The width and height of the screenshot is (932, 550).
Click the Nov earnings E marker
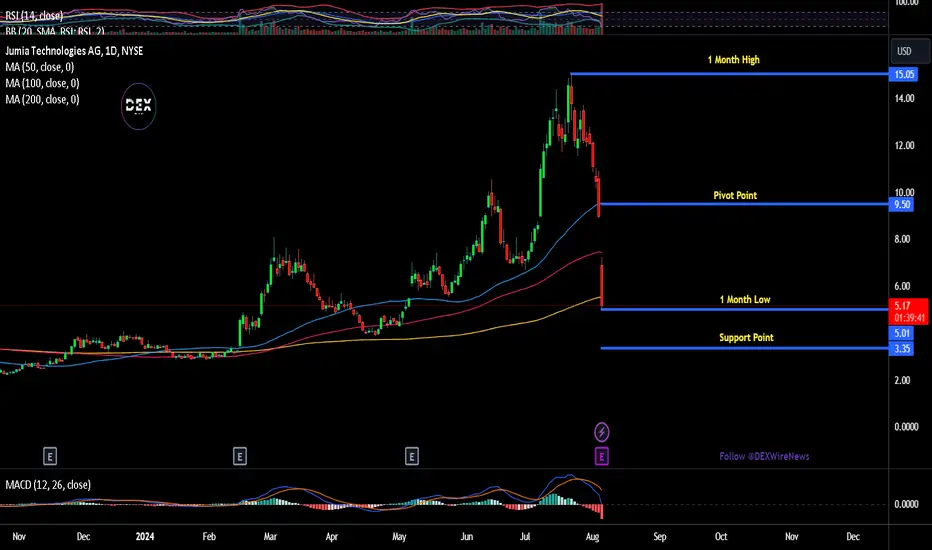50,457
